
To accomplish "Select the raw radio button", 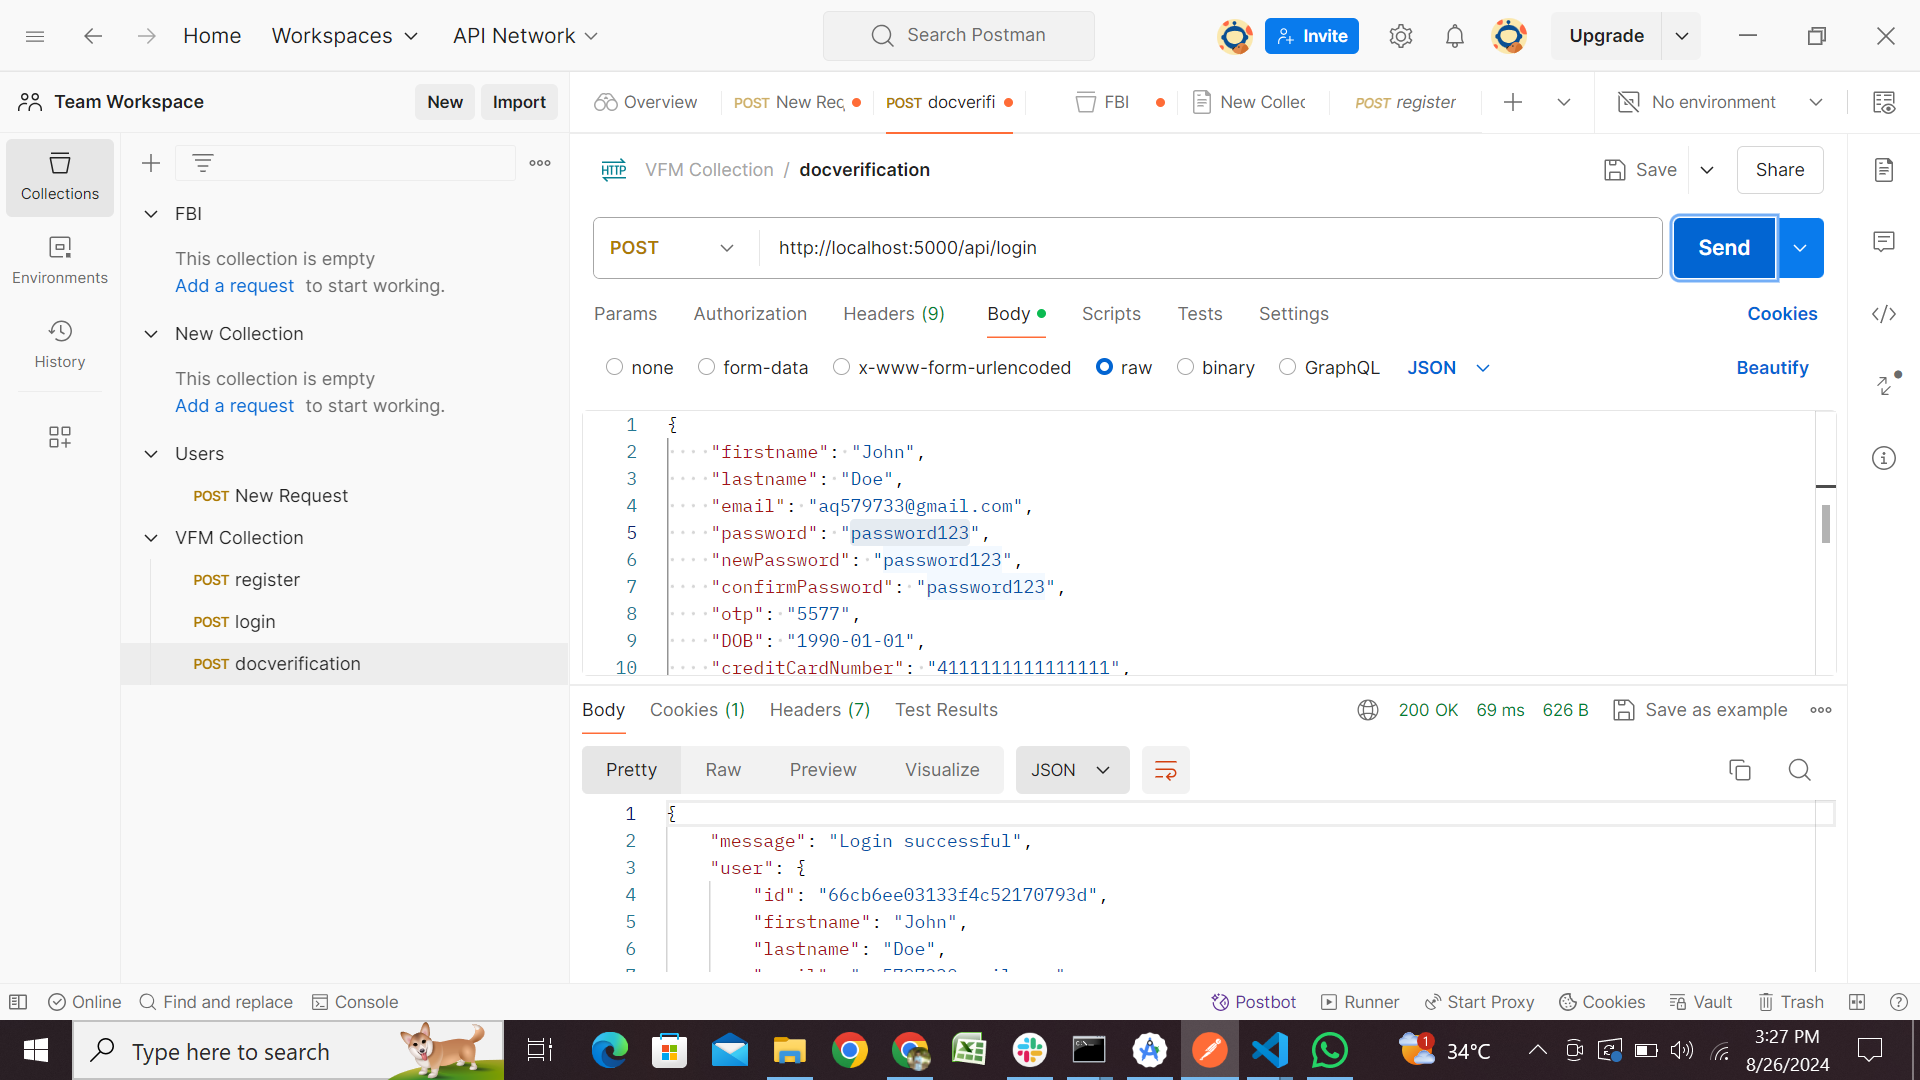I will pyautogui.click(x=1105, y=368).
